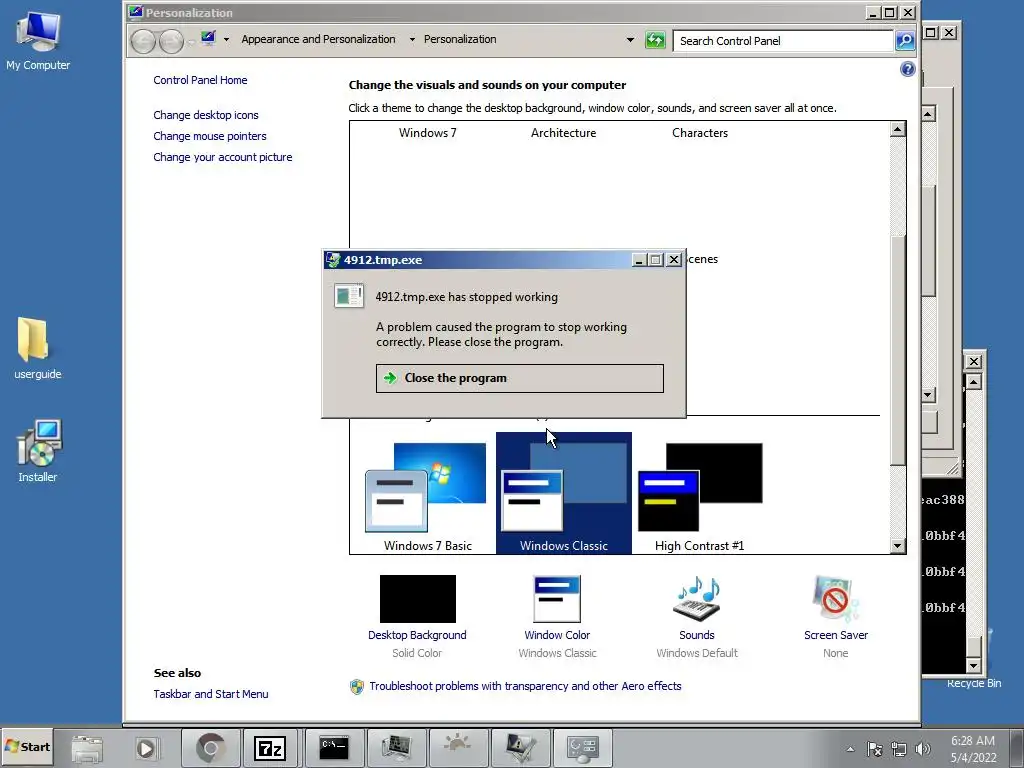Click the 4912.tmp.exe dialog title icon
Screen dimensions: 1024x768
pos(333,260)
